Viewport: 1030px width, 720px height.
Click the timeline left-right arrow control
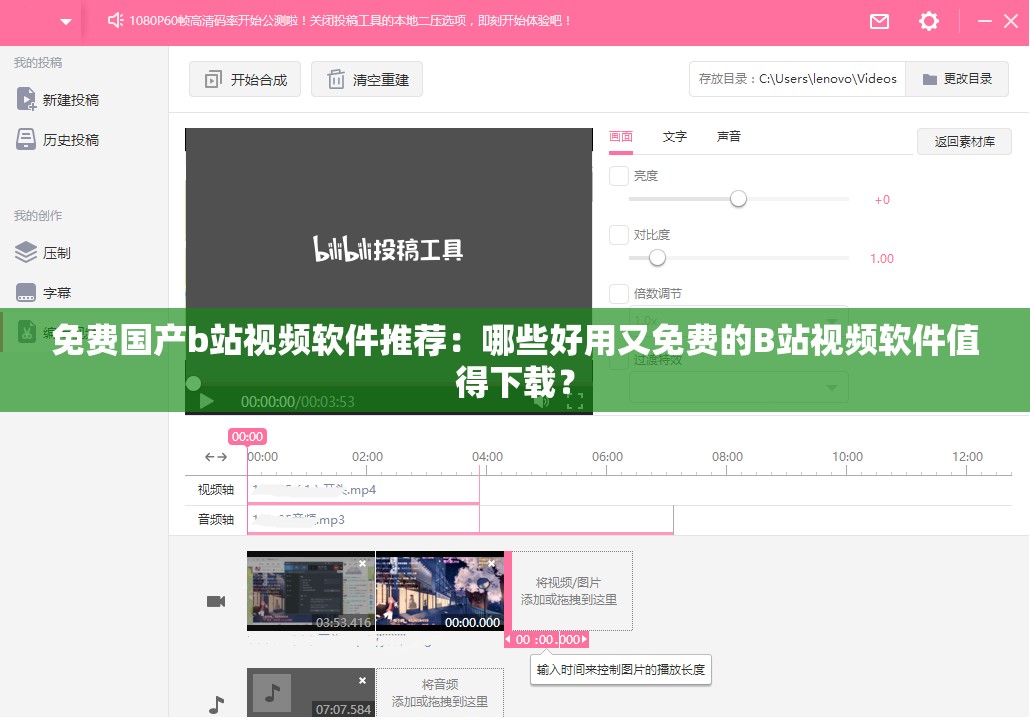click(215, 457)
